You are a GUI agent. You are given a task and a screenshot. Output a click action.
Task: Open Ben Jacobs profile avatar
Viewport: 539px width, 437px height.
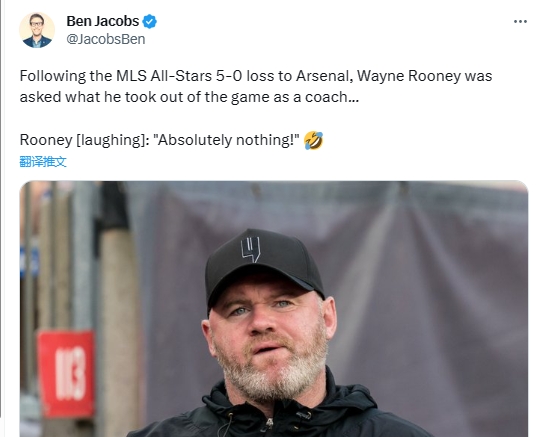[x=37, y=30]
